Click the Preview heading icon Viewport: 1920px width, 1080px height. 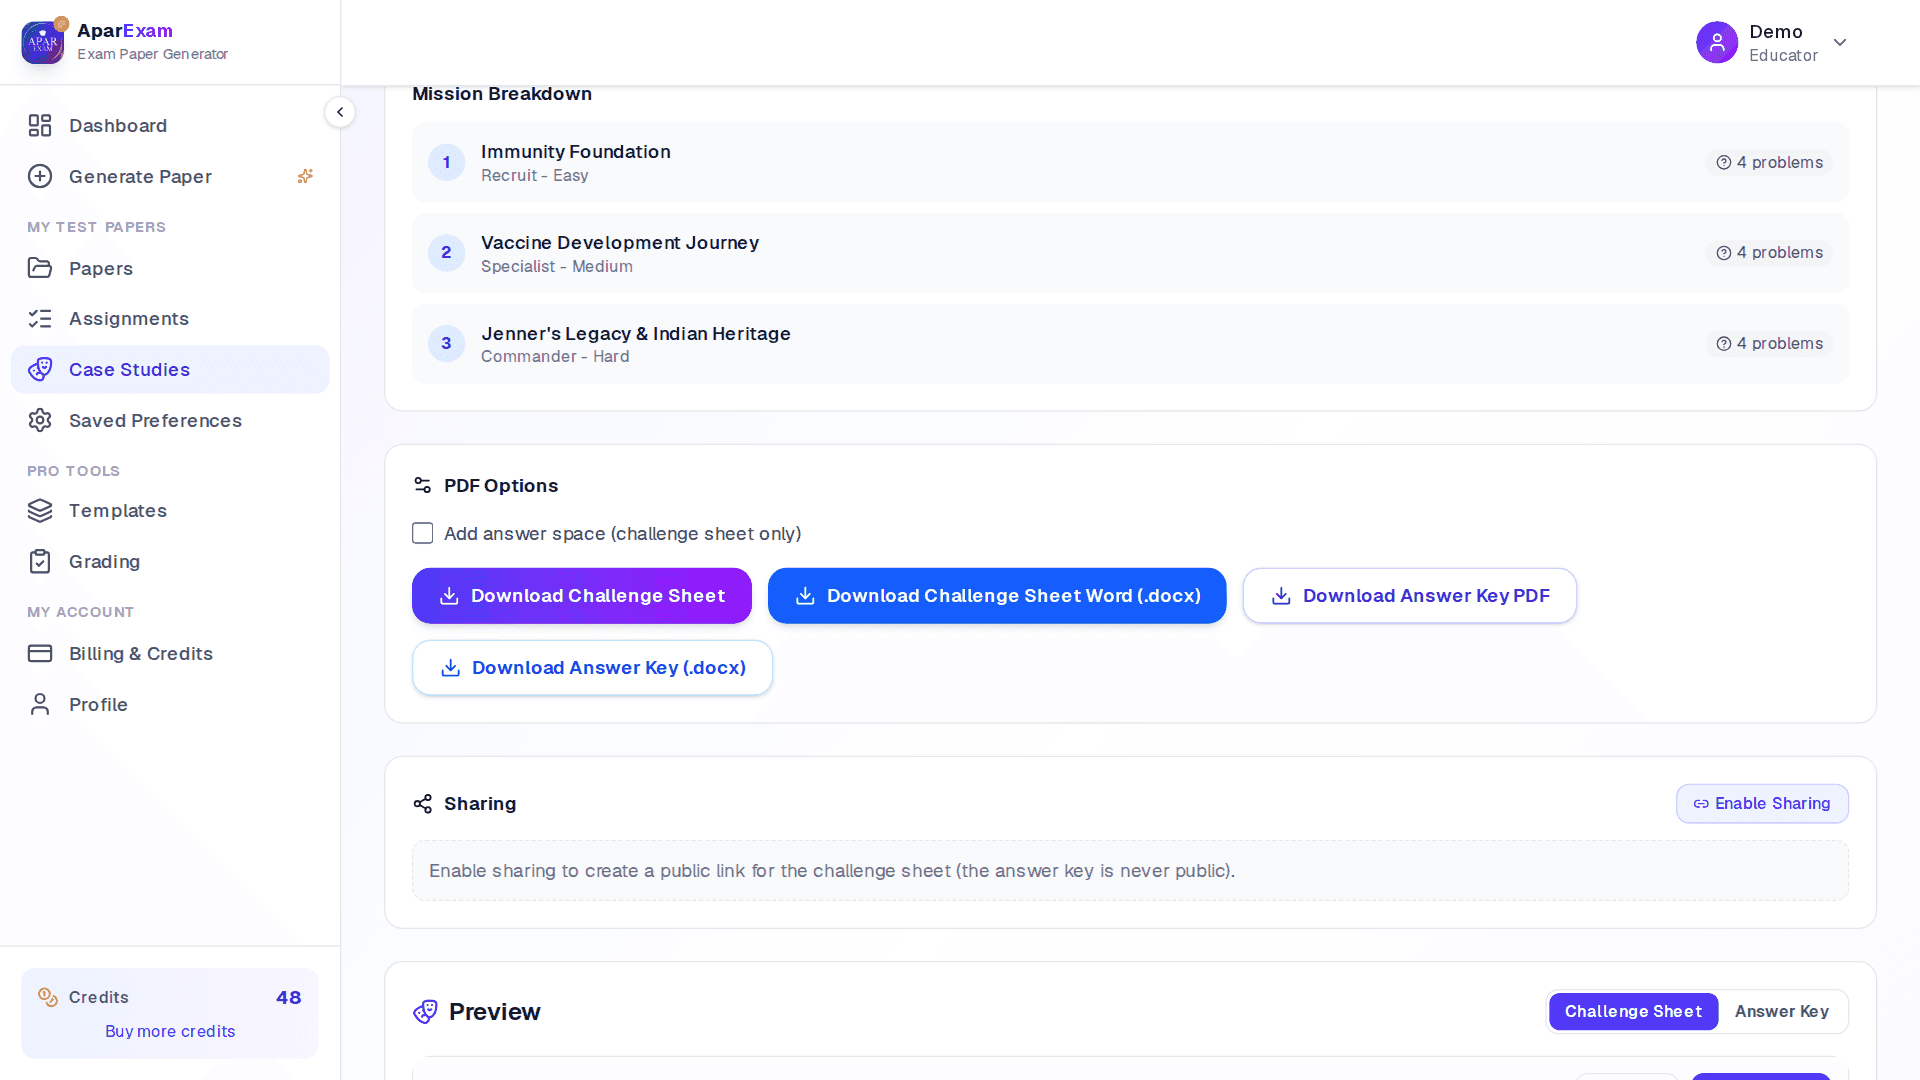[x=425, y=1012]
